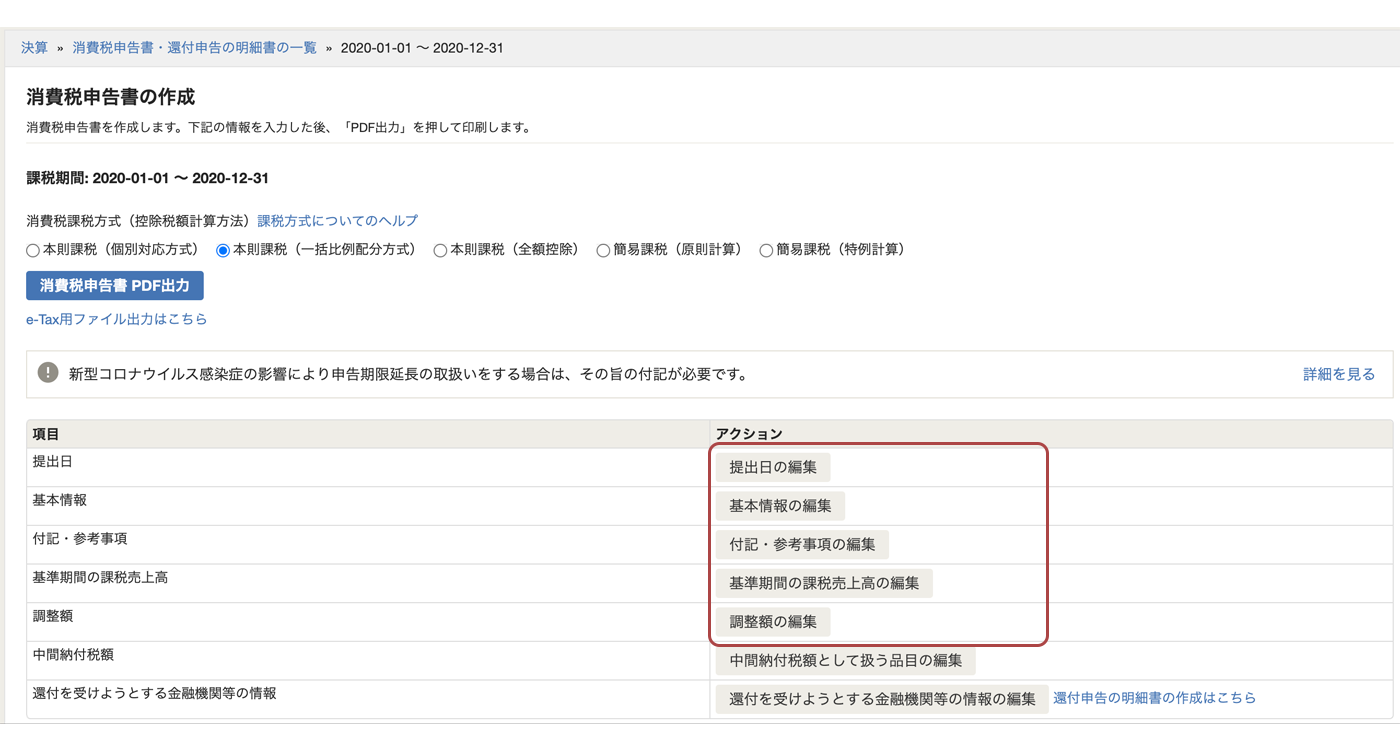
Task: Open 課税方式についてのヘルプ link
Action: click(338, 221)
